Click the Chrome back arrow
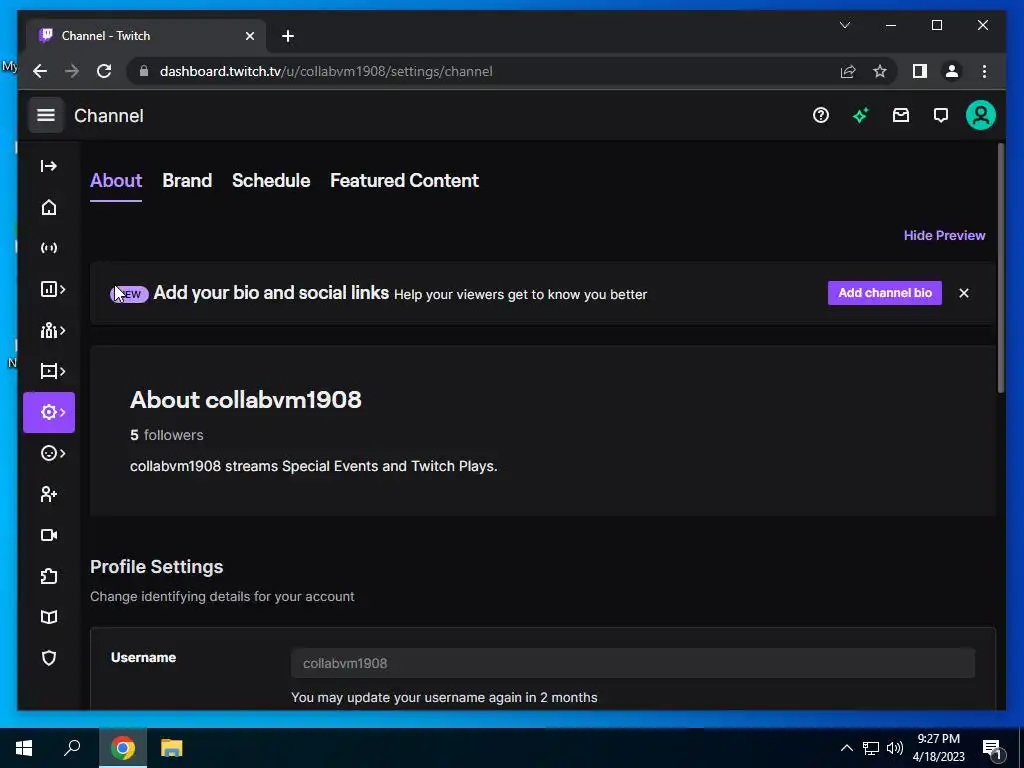Image resolution: width=1024 pixels, height=768 pixels. (40, 71)
